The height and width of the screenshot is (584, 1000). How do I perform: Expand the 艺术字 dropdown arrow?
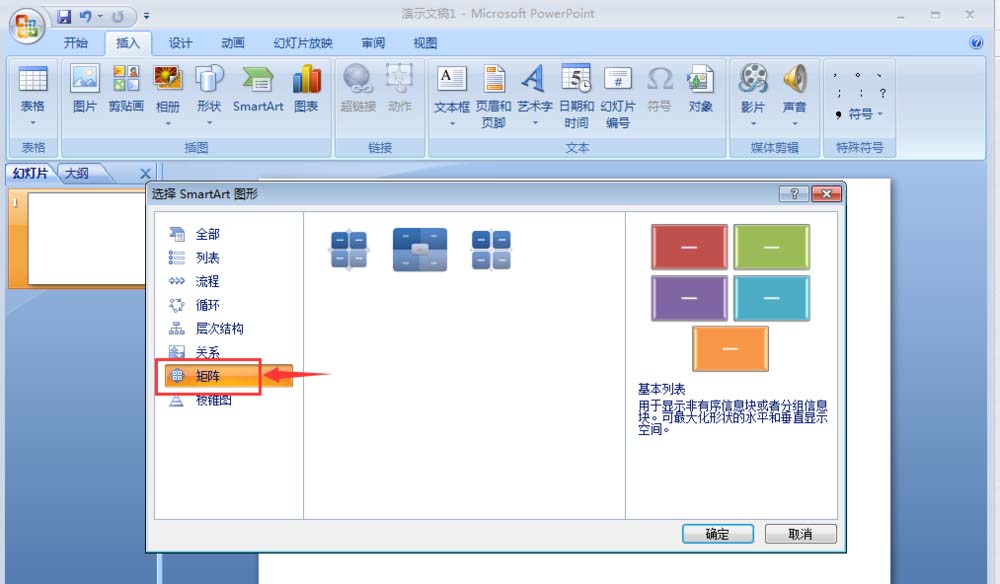pos(535,123)
